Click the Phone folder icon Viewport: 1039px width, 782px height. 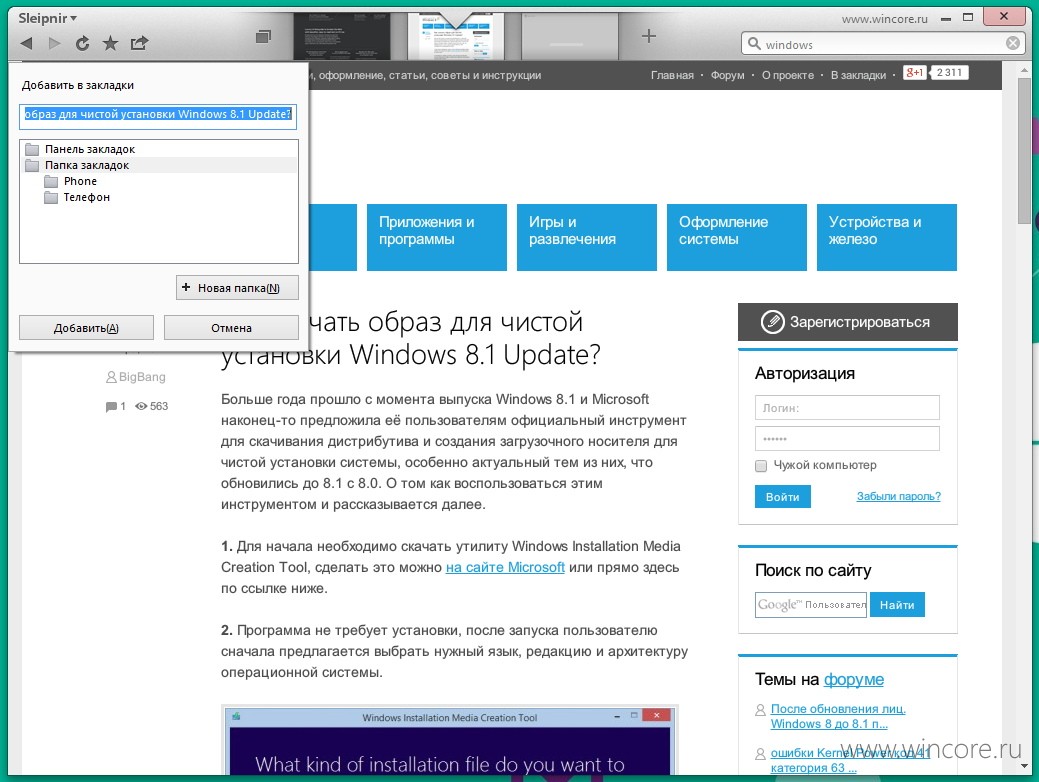(51, 182)
